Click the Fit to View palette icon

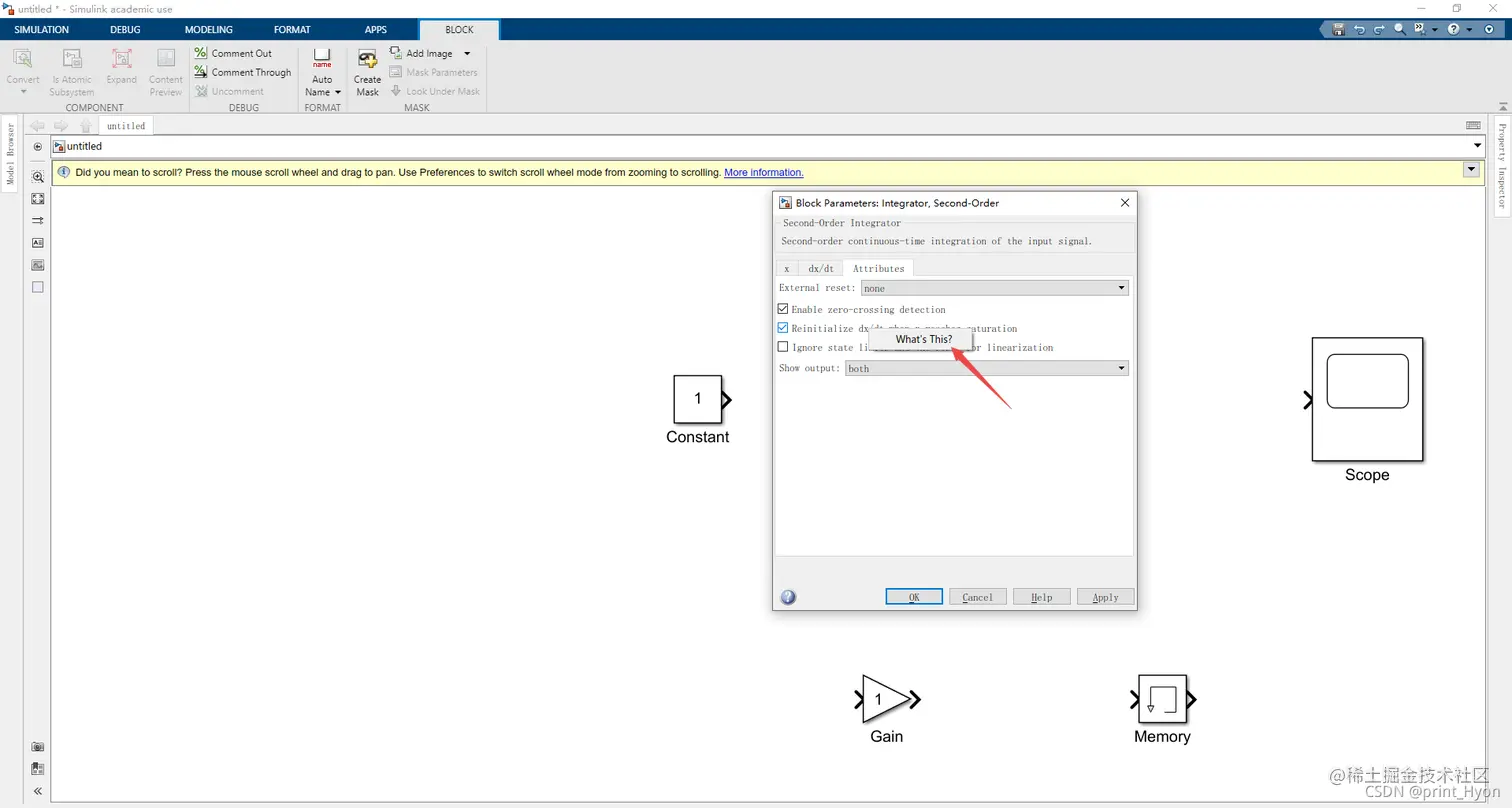point(38,199)
